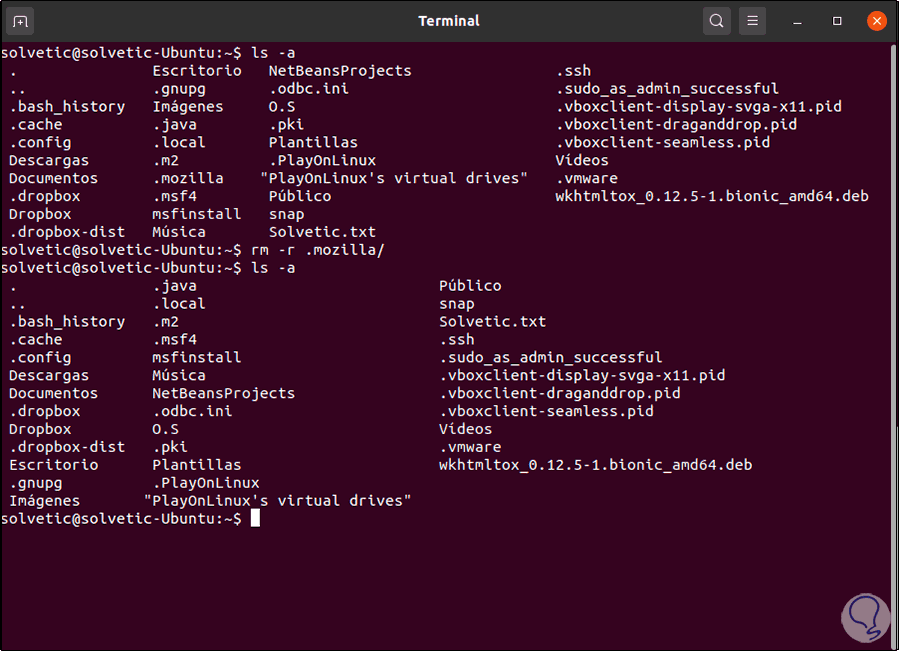Click the .mozilla entry in first listing
This screenshot has width=899, height=651.
click(188, 178)
